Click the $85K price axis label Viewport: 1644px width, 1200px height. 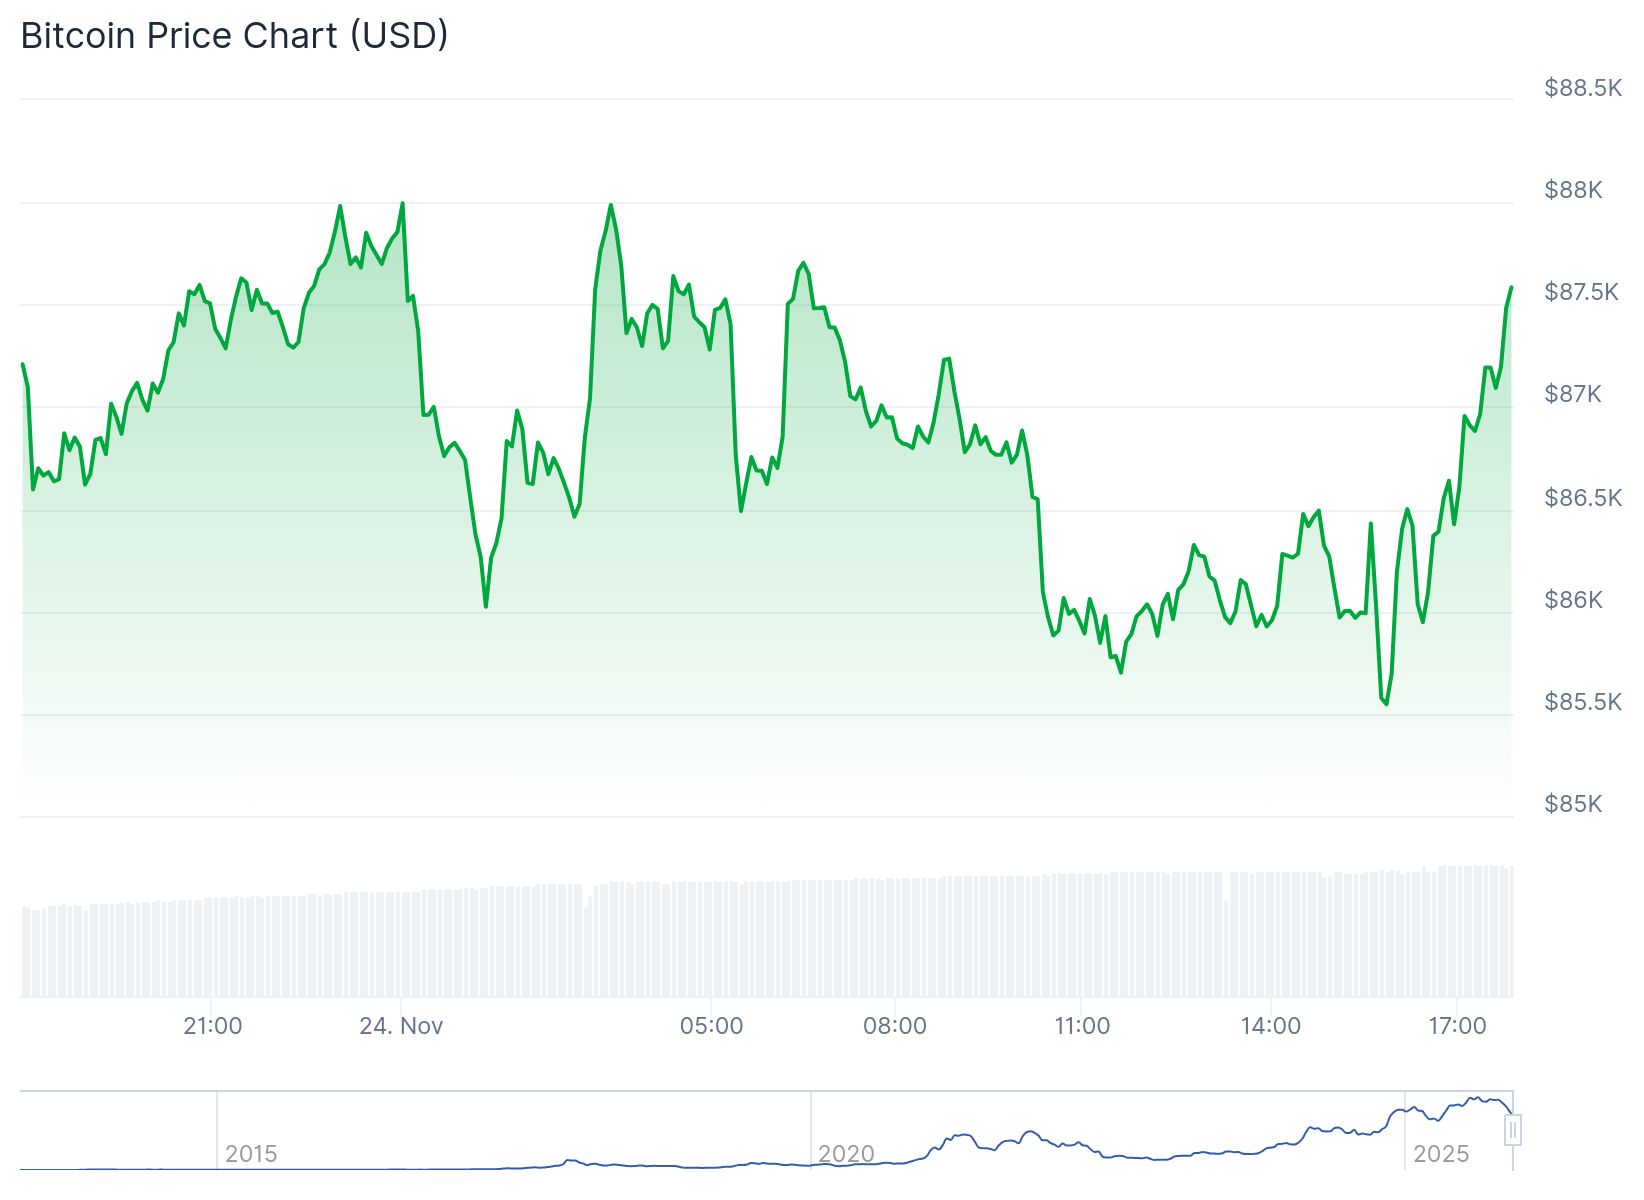(x=1573, y=804)
